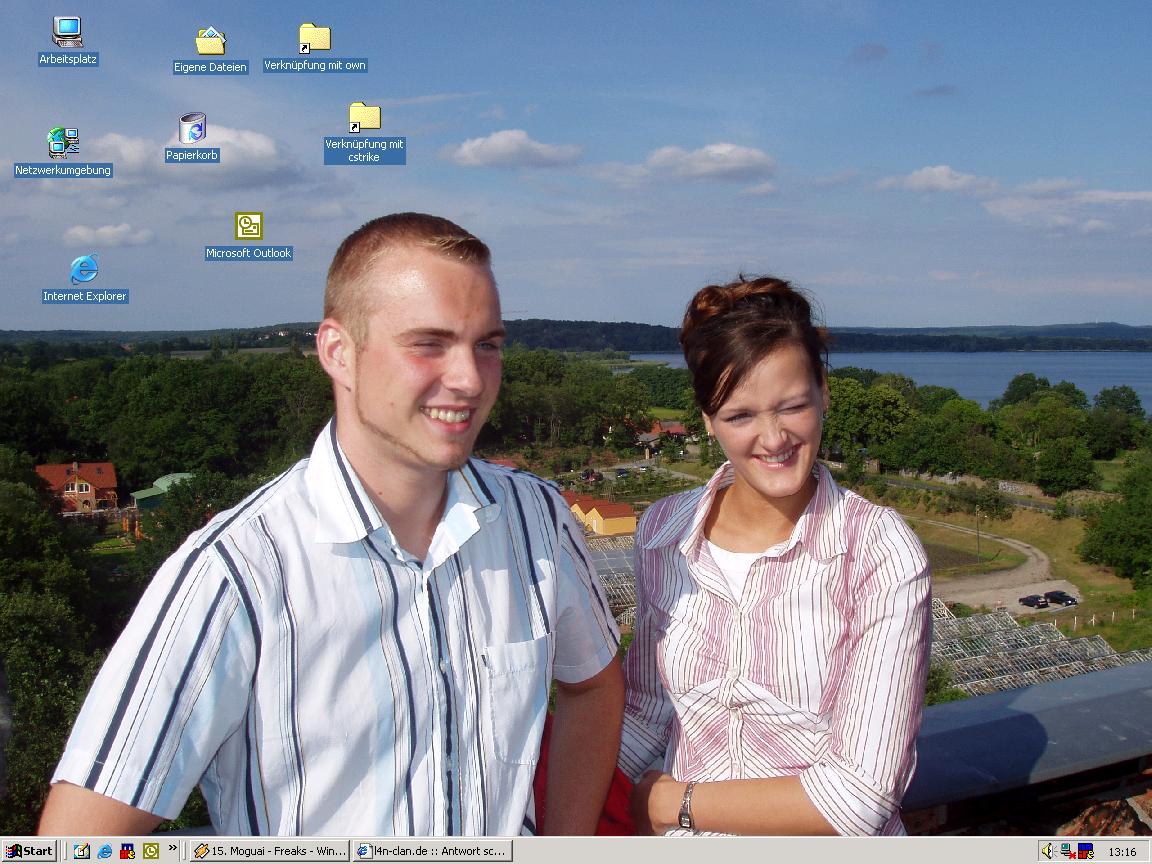This screenshot has width=1152, height=864.
Task: Switch to '15. Moguai - Freaks' Winamp taskbar button
Action: (270, 851)
